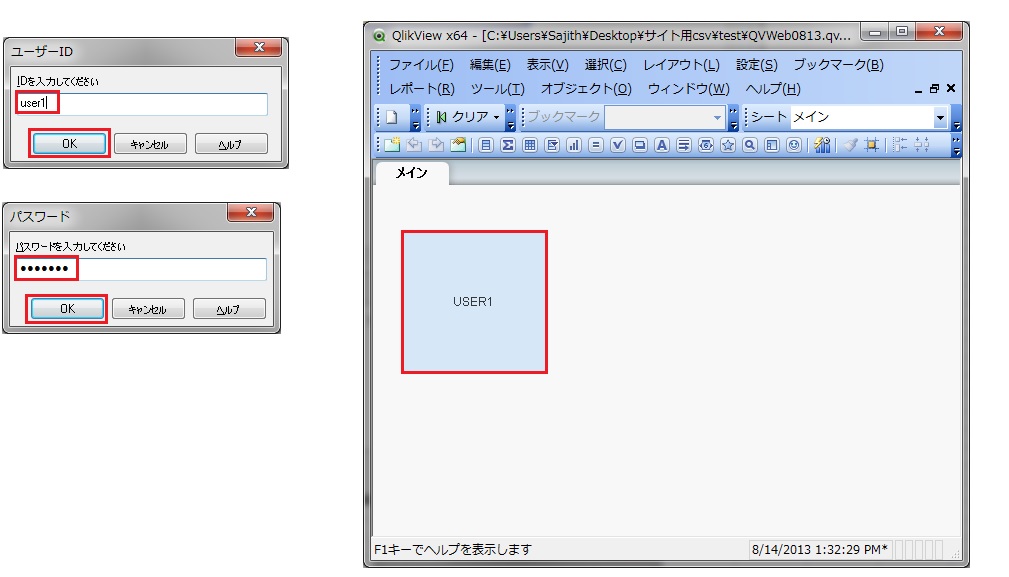Open Sheet Properties icon in design toolbar
This screenshot has height=577, width=1009.
(458, 145)
